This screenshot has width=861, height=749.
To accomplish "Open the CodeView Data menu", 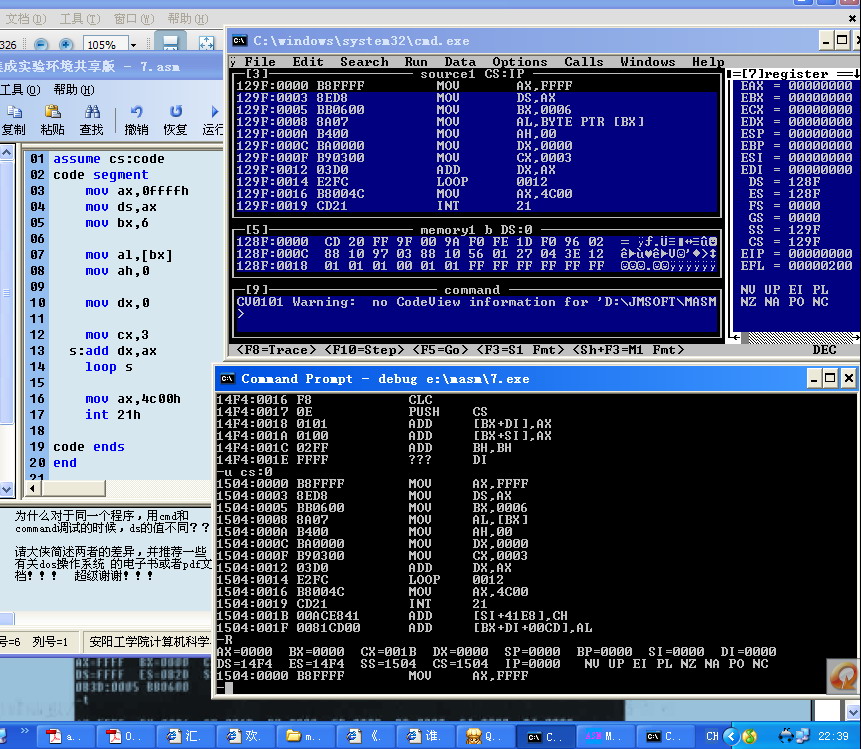I will (460, 62).
